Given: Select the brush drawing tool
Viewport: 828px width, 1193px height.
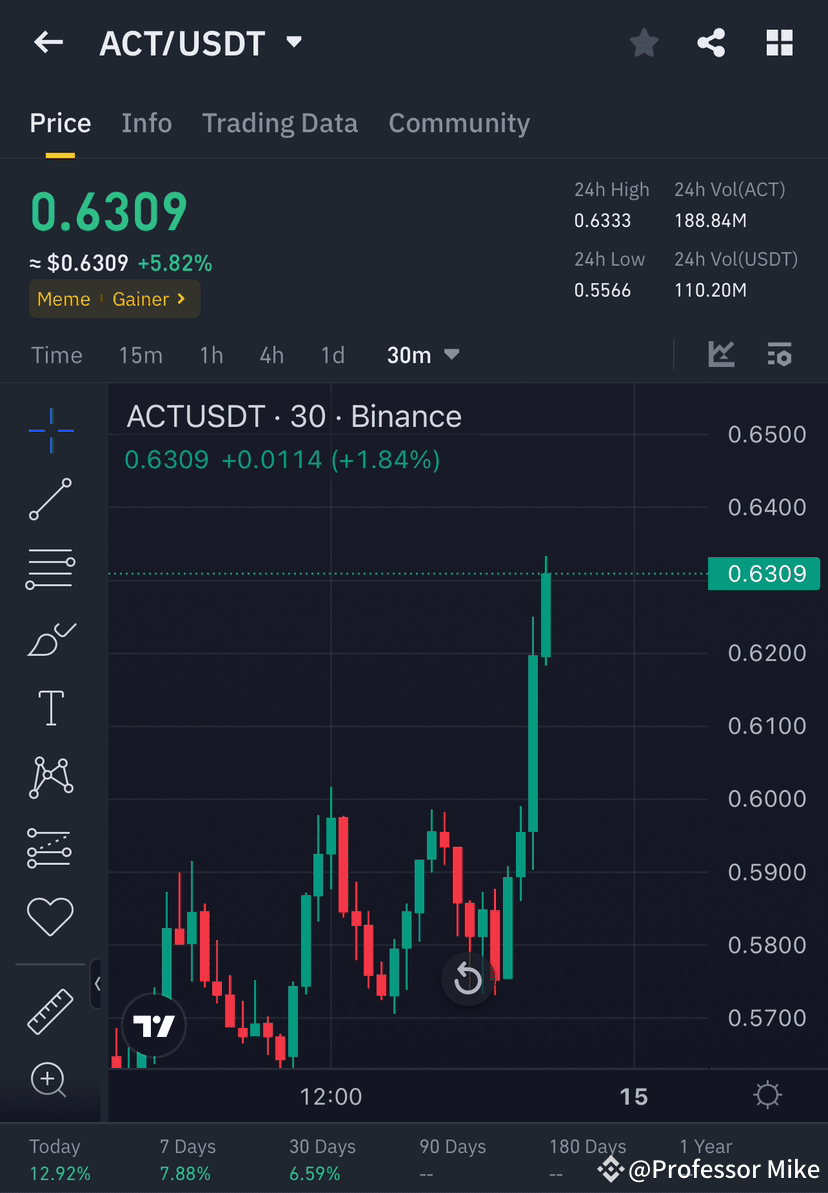Looking at the screenshot, I should 50,638.
